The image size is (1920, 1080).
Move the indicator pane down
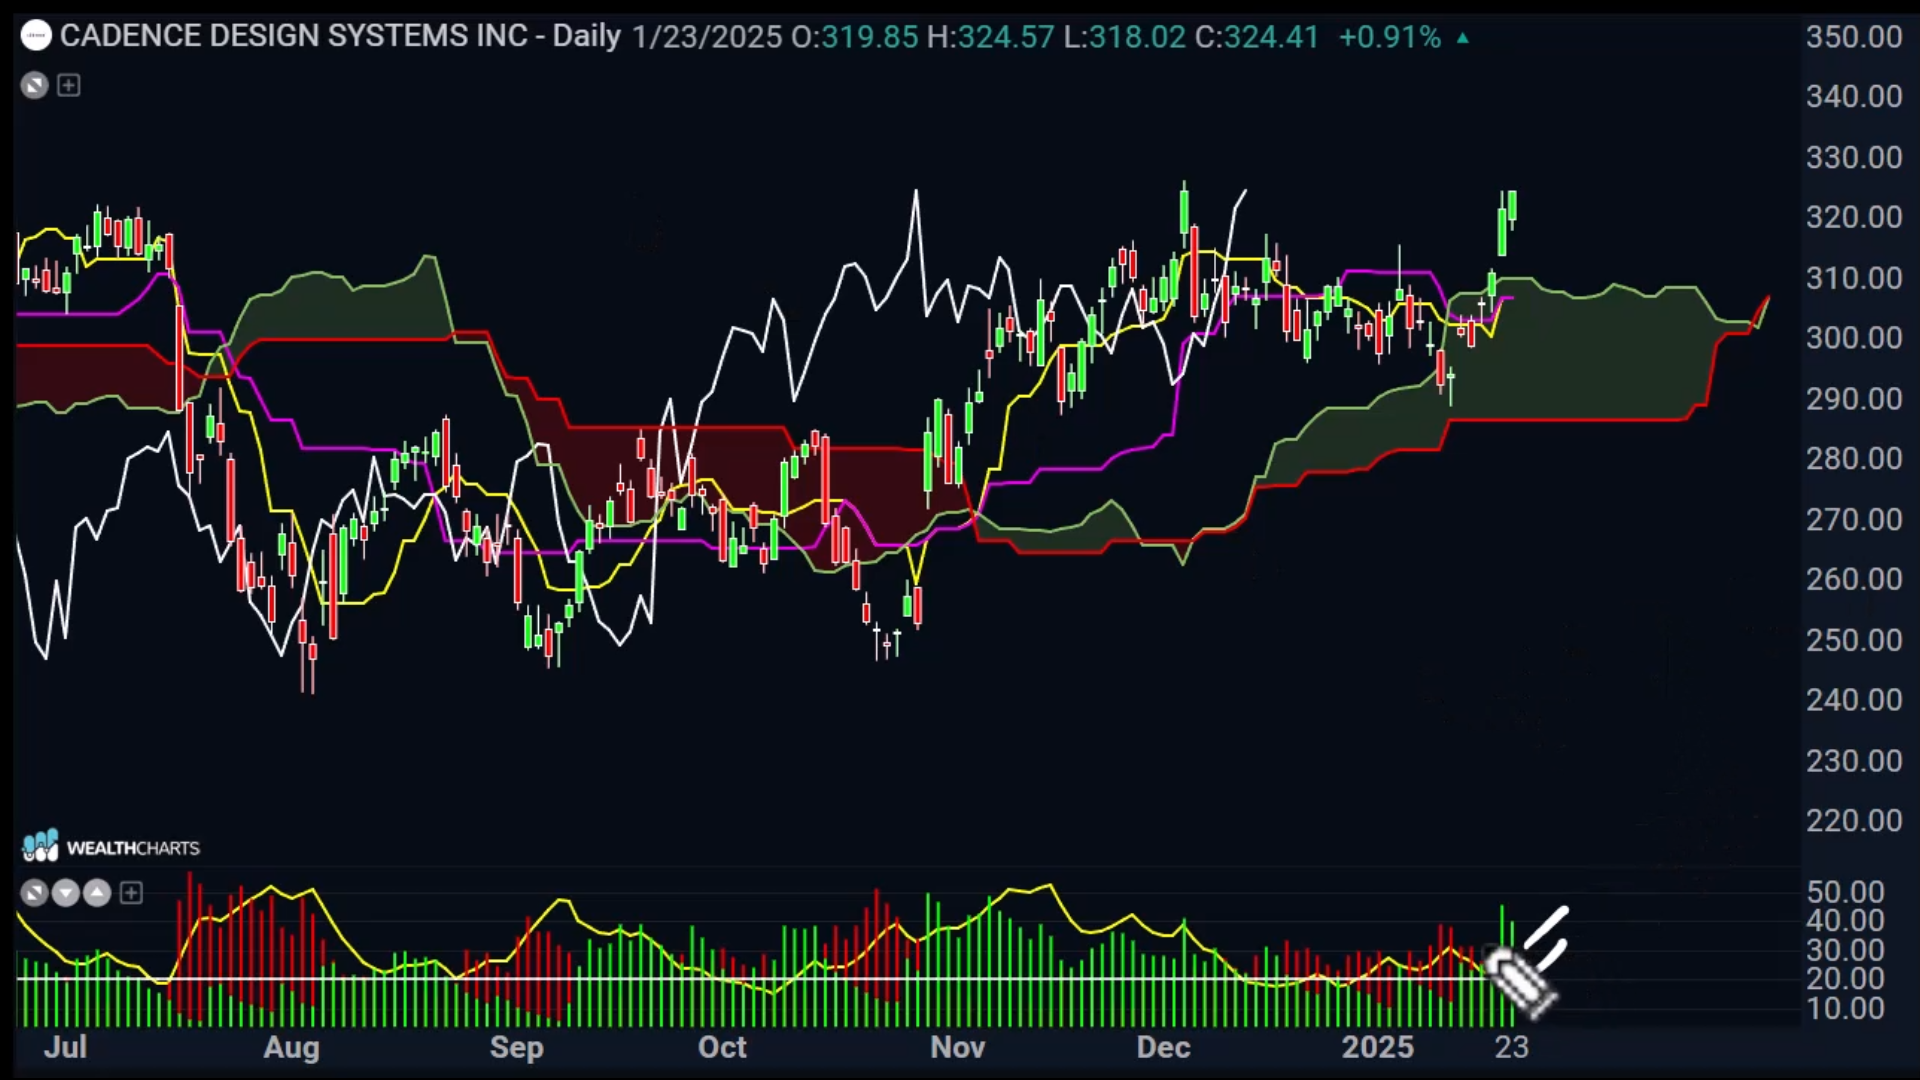pos(65,892)
